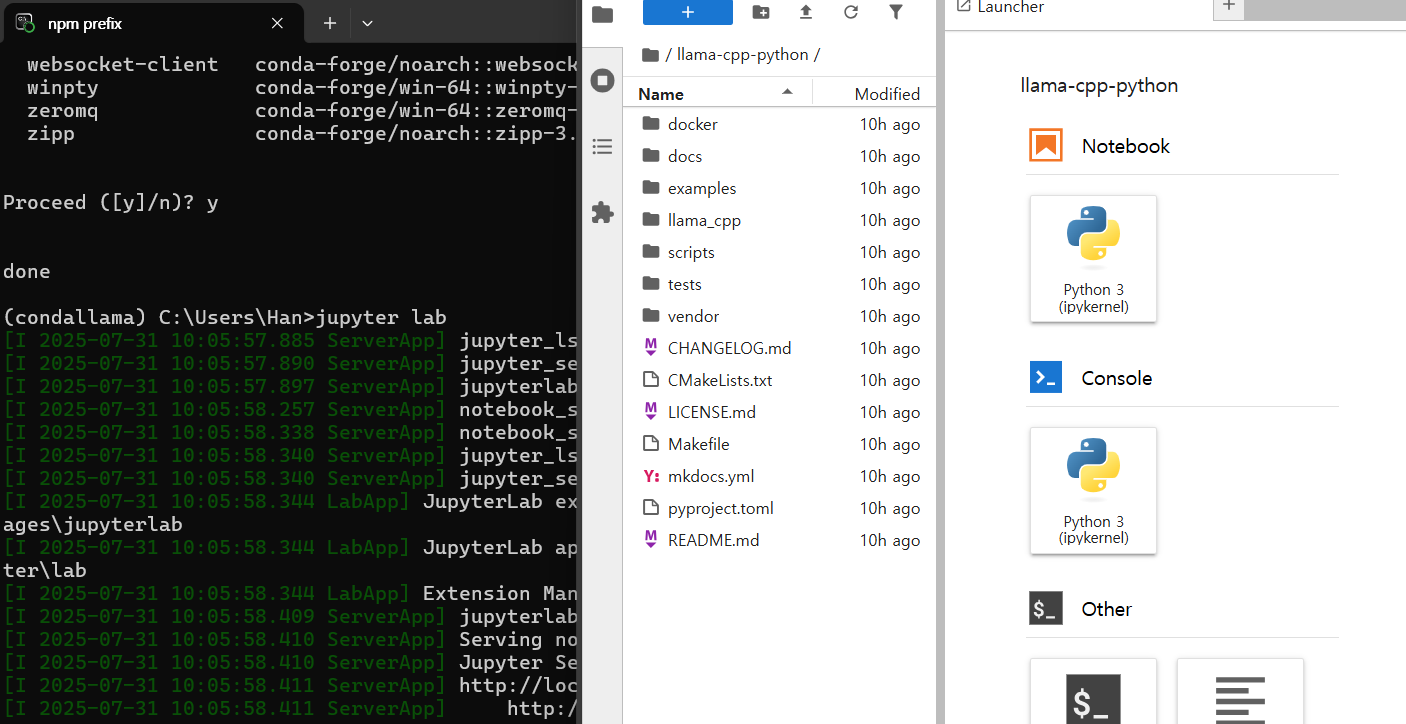Open the scripts folder
This screenshot has width=1406, height=724.
pyautogui.click(x=779, y=252)
